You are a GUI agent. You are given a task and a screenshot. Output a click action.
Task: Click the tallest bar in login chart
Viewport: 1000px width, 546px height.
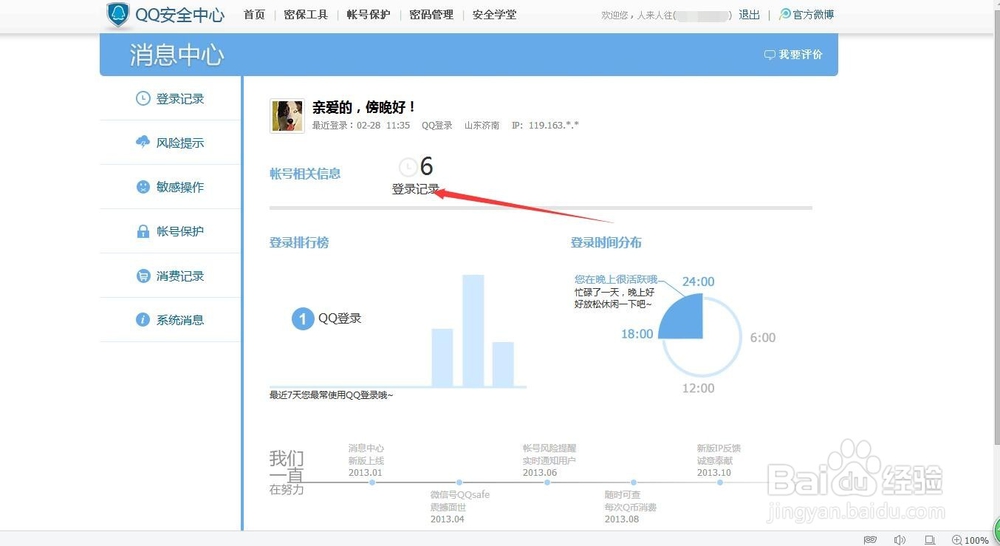pyautogui.click(x=473, y=330)
